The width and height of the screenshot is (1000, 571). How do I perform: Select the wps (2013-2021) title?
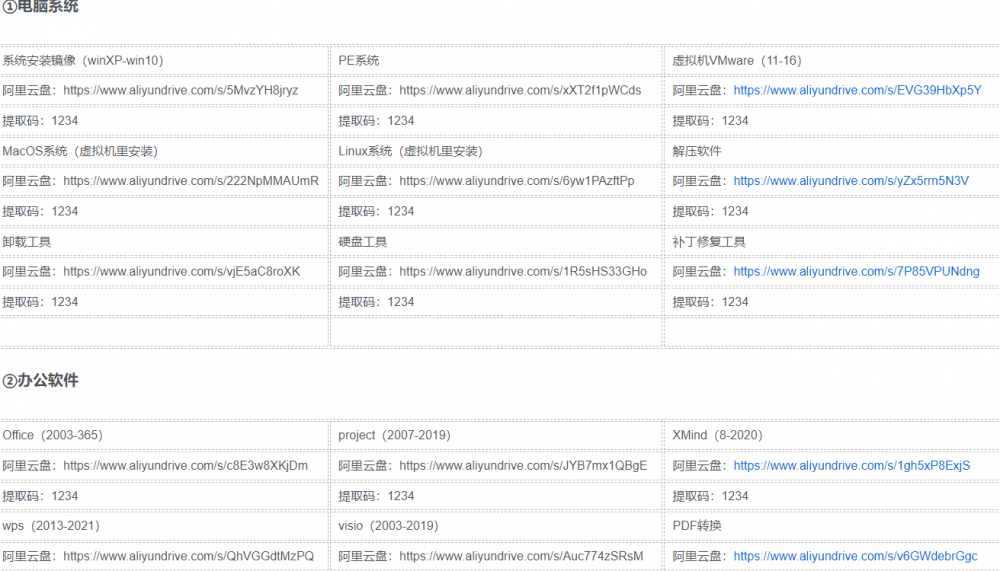click(x=51, y=526)
